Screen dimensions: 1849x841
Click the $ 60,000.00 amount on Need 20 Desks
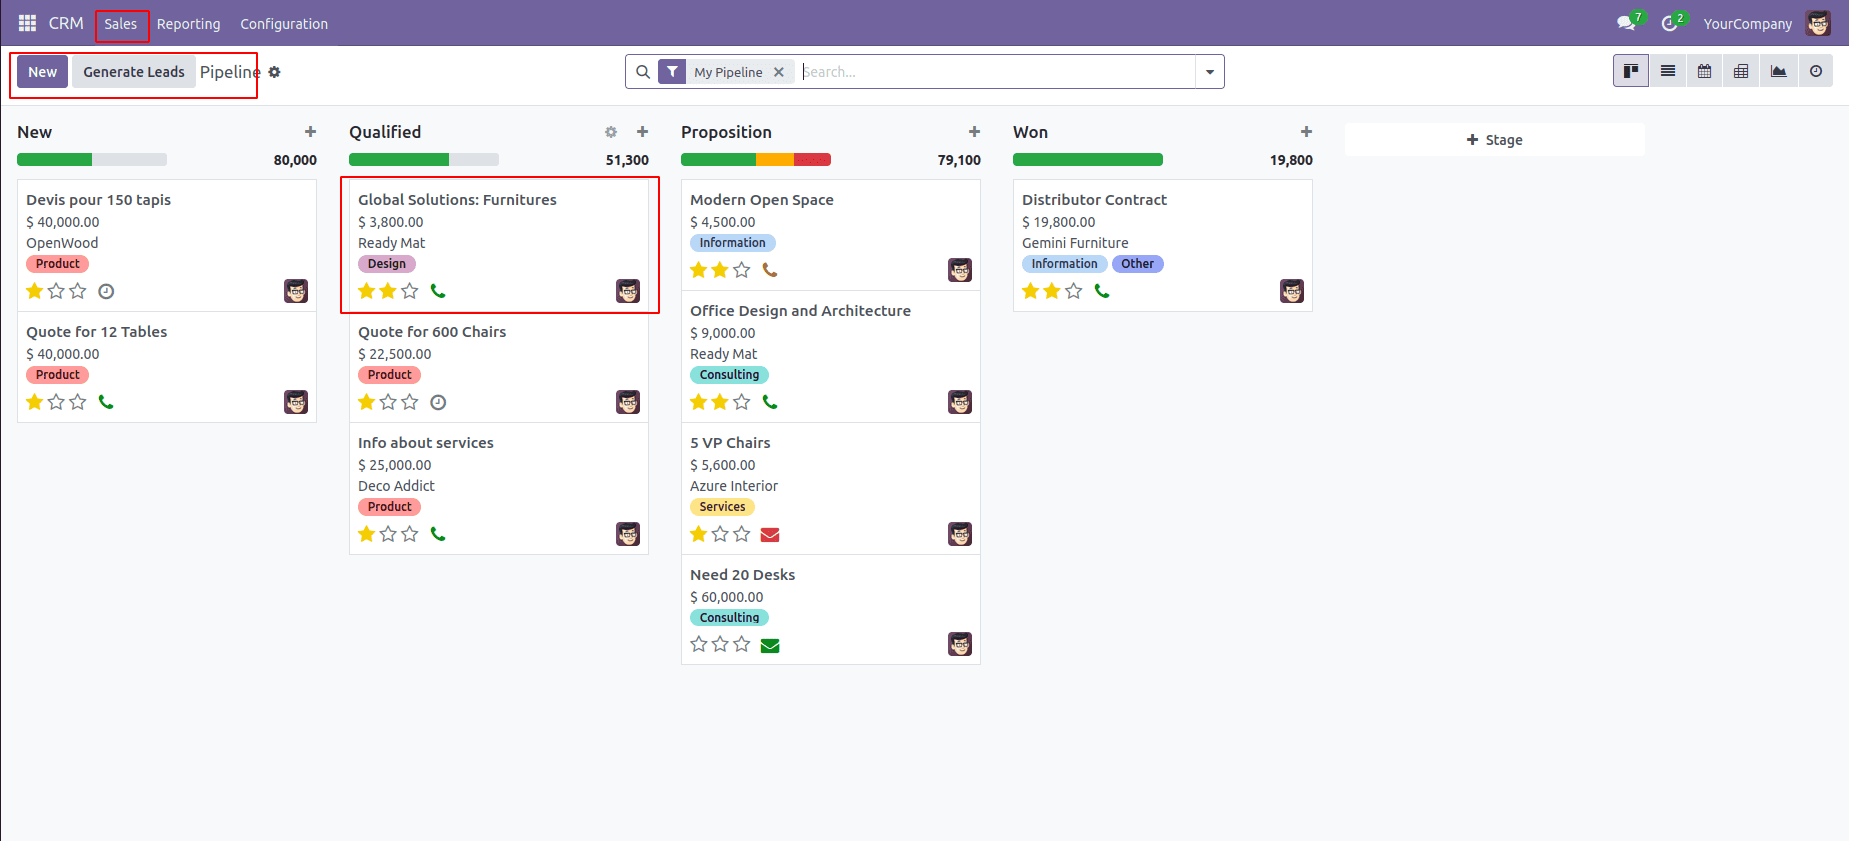click(x=727, y=597)
